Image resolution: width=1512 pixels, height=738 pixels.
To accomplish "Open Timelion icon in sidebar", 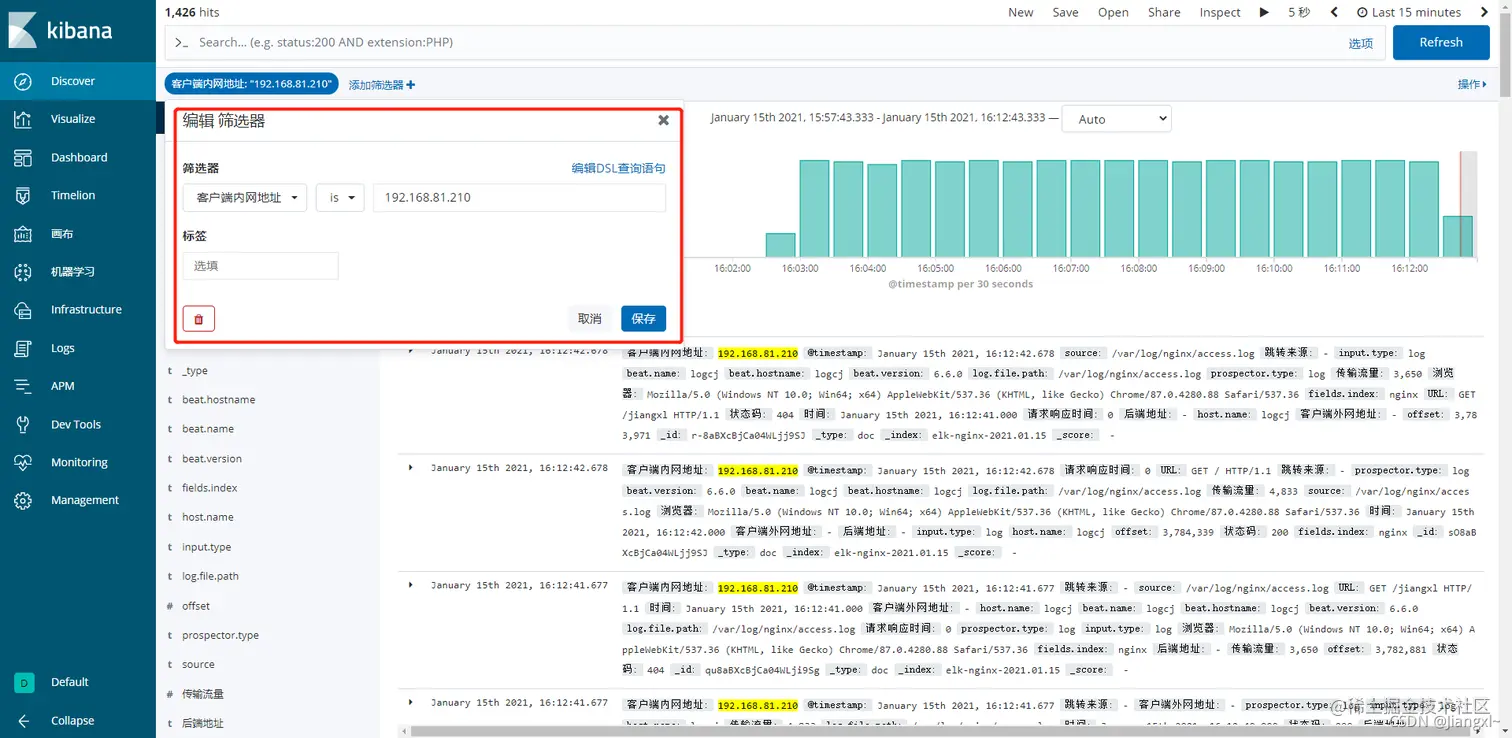I will point(23,195).
